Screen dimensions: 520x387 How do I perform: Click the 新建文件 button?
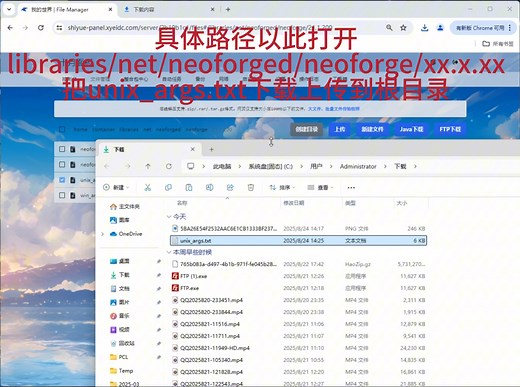[x=372, y=129]
